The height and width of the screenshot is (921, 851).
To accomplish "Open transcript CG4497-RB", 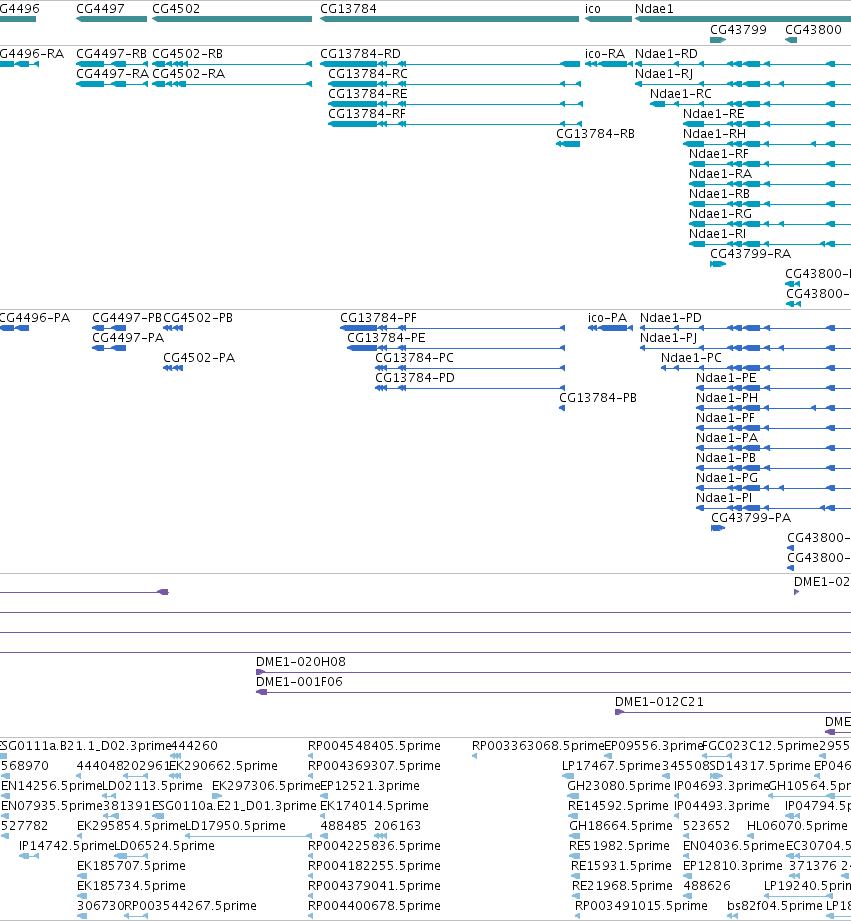I will pyautogui.click(x=112, y=54).
